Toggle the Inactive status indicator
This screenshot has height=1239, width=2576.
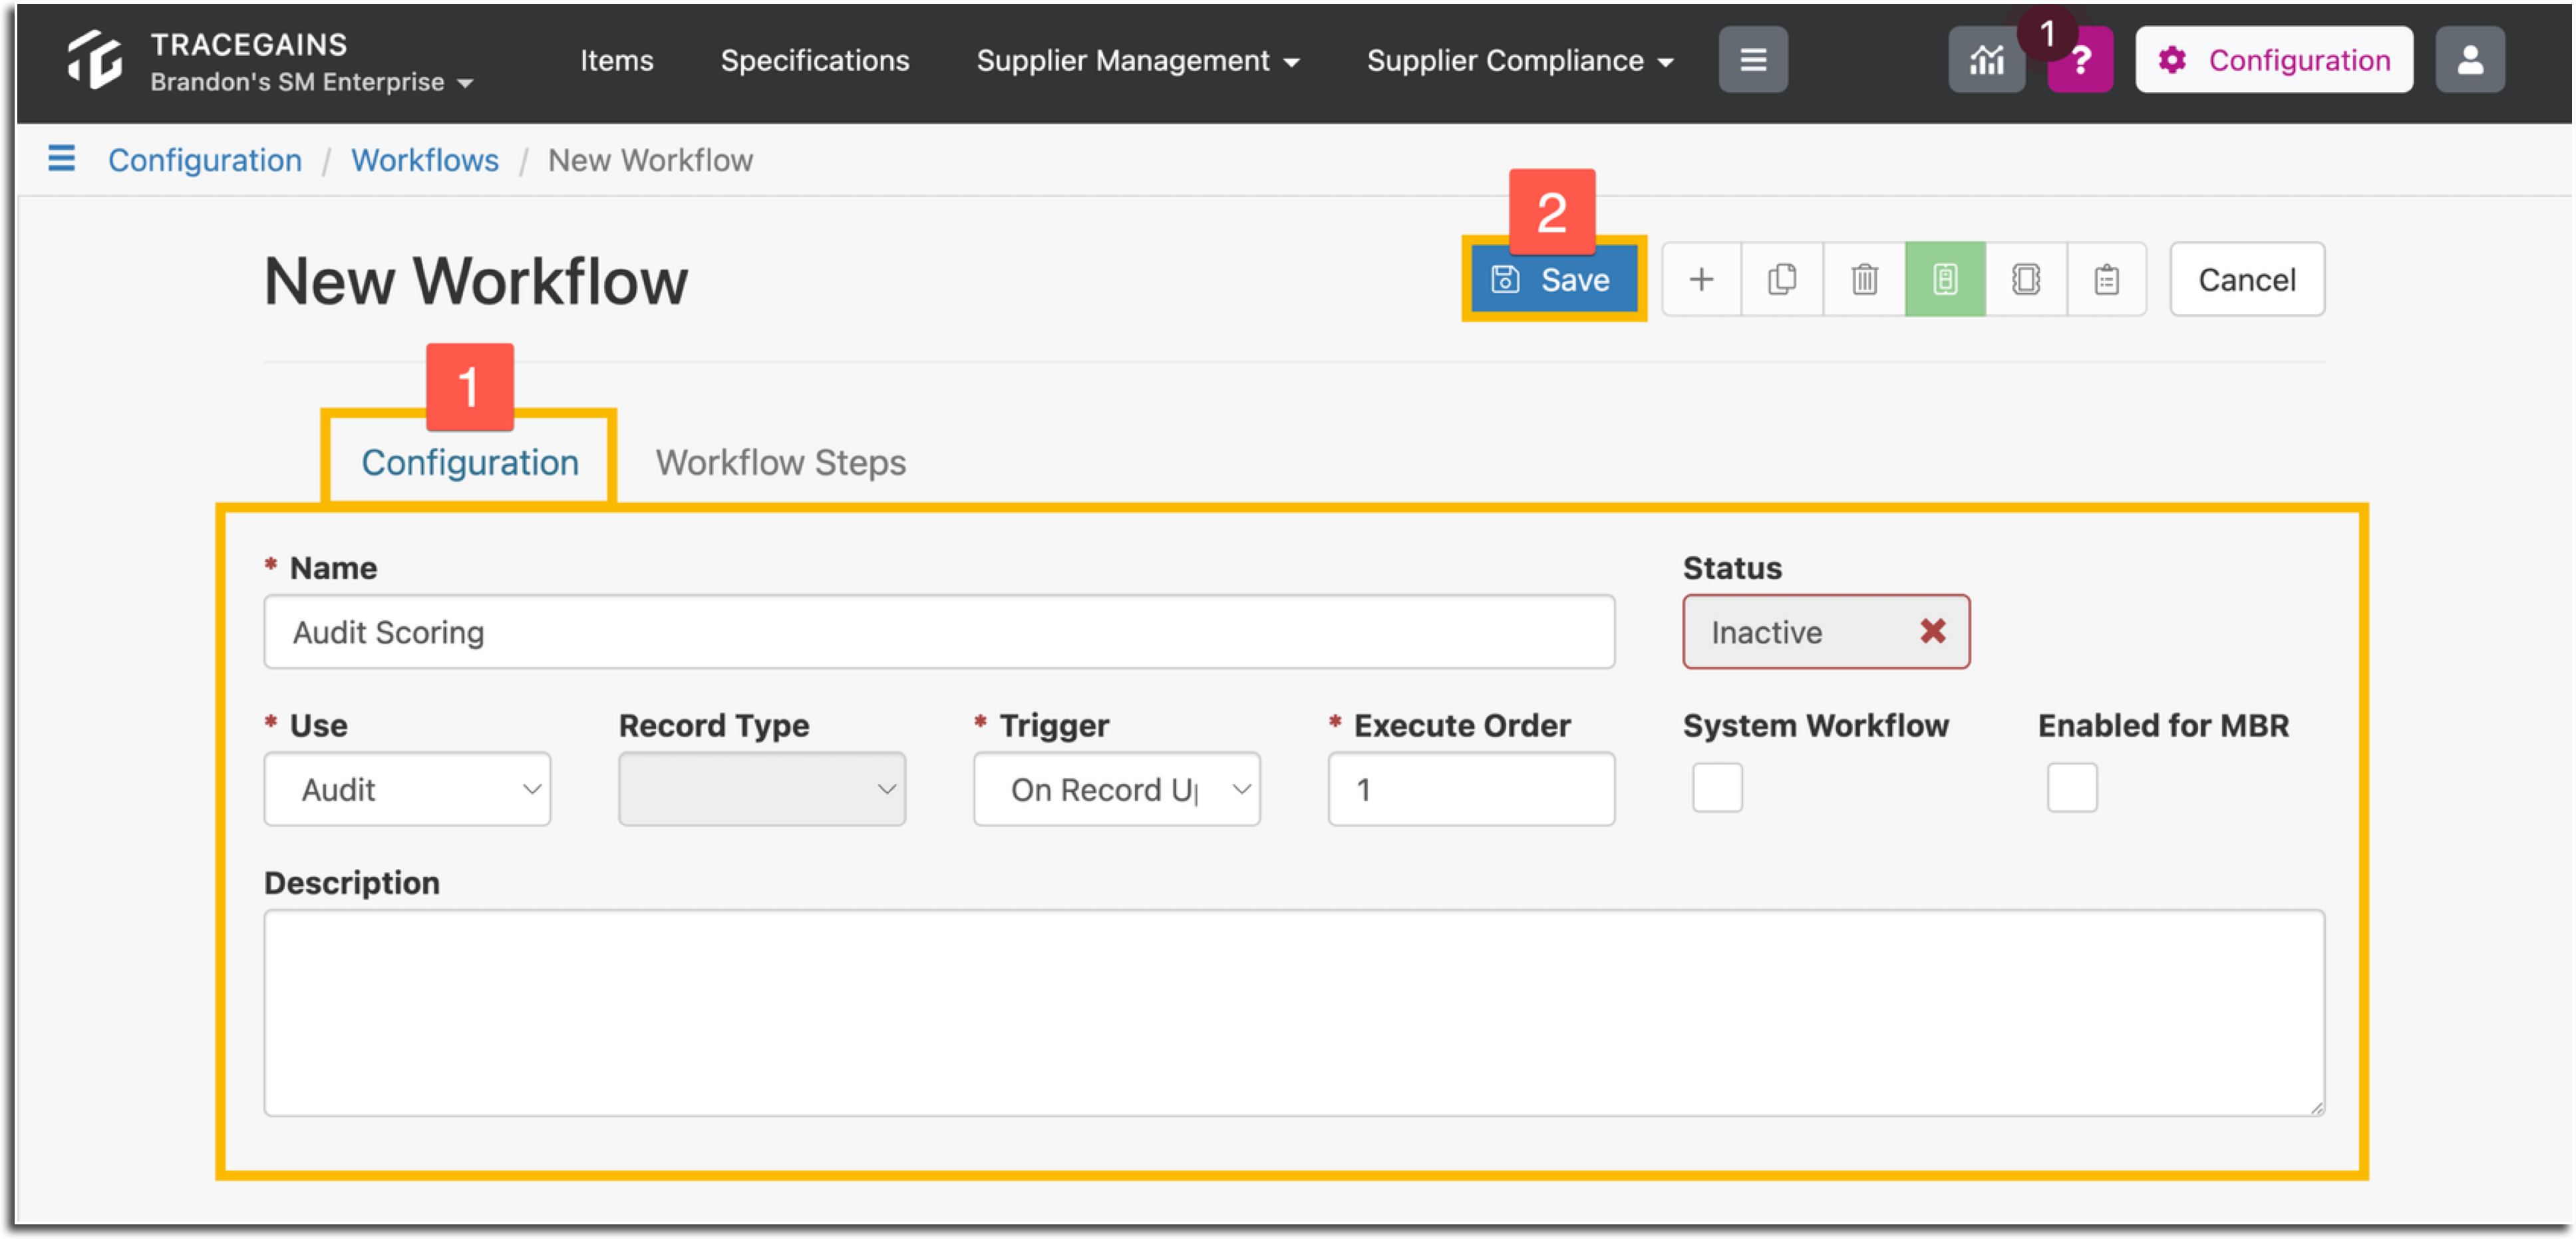(1826, 631)
